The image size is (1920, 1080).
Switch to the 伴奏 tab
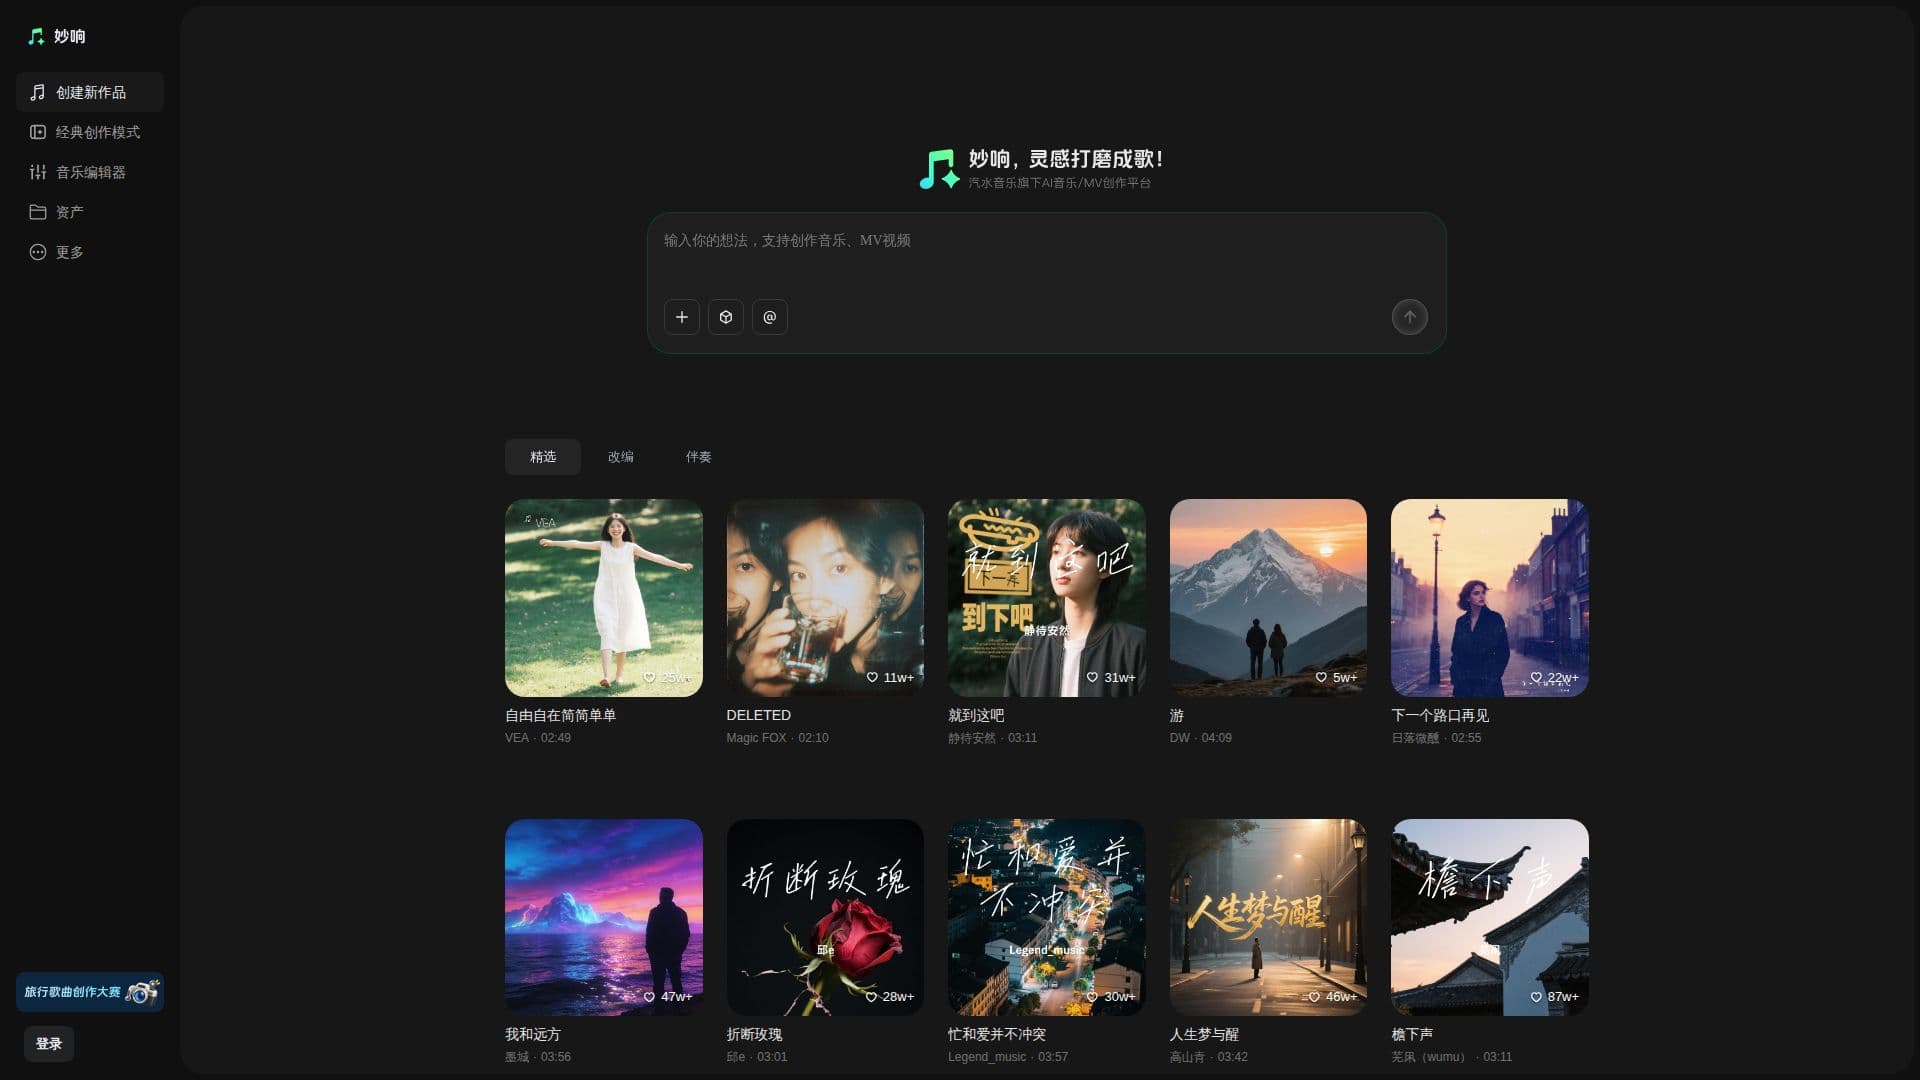[x=698, y=457]
